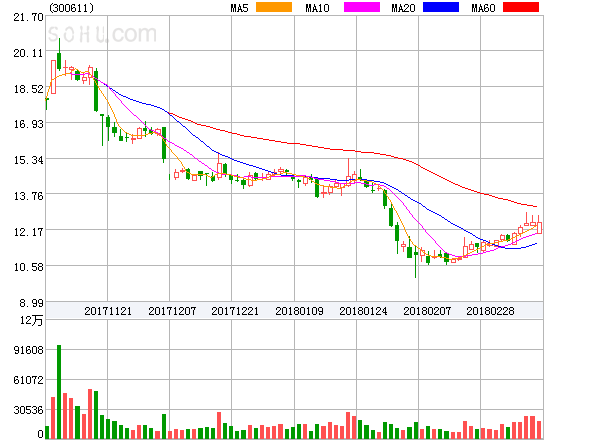Select the MA10 legend label
The image size is (600, 440).
[x=317, y=8]
